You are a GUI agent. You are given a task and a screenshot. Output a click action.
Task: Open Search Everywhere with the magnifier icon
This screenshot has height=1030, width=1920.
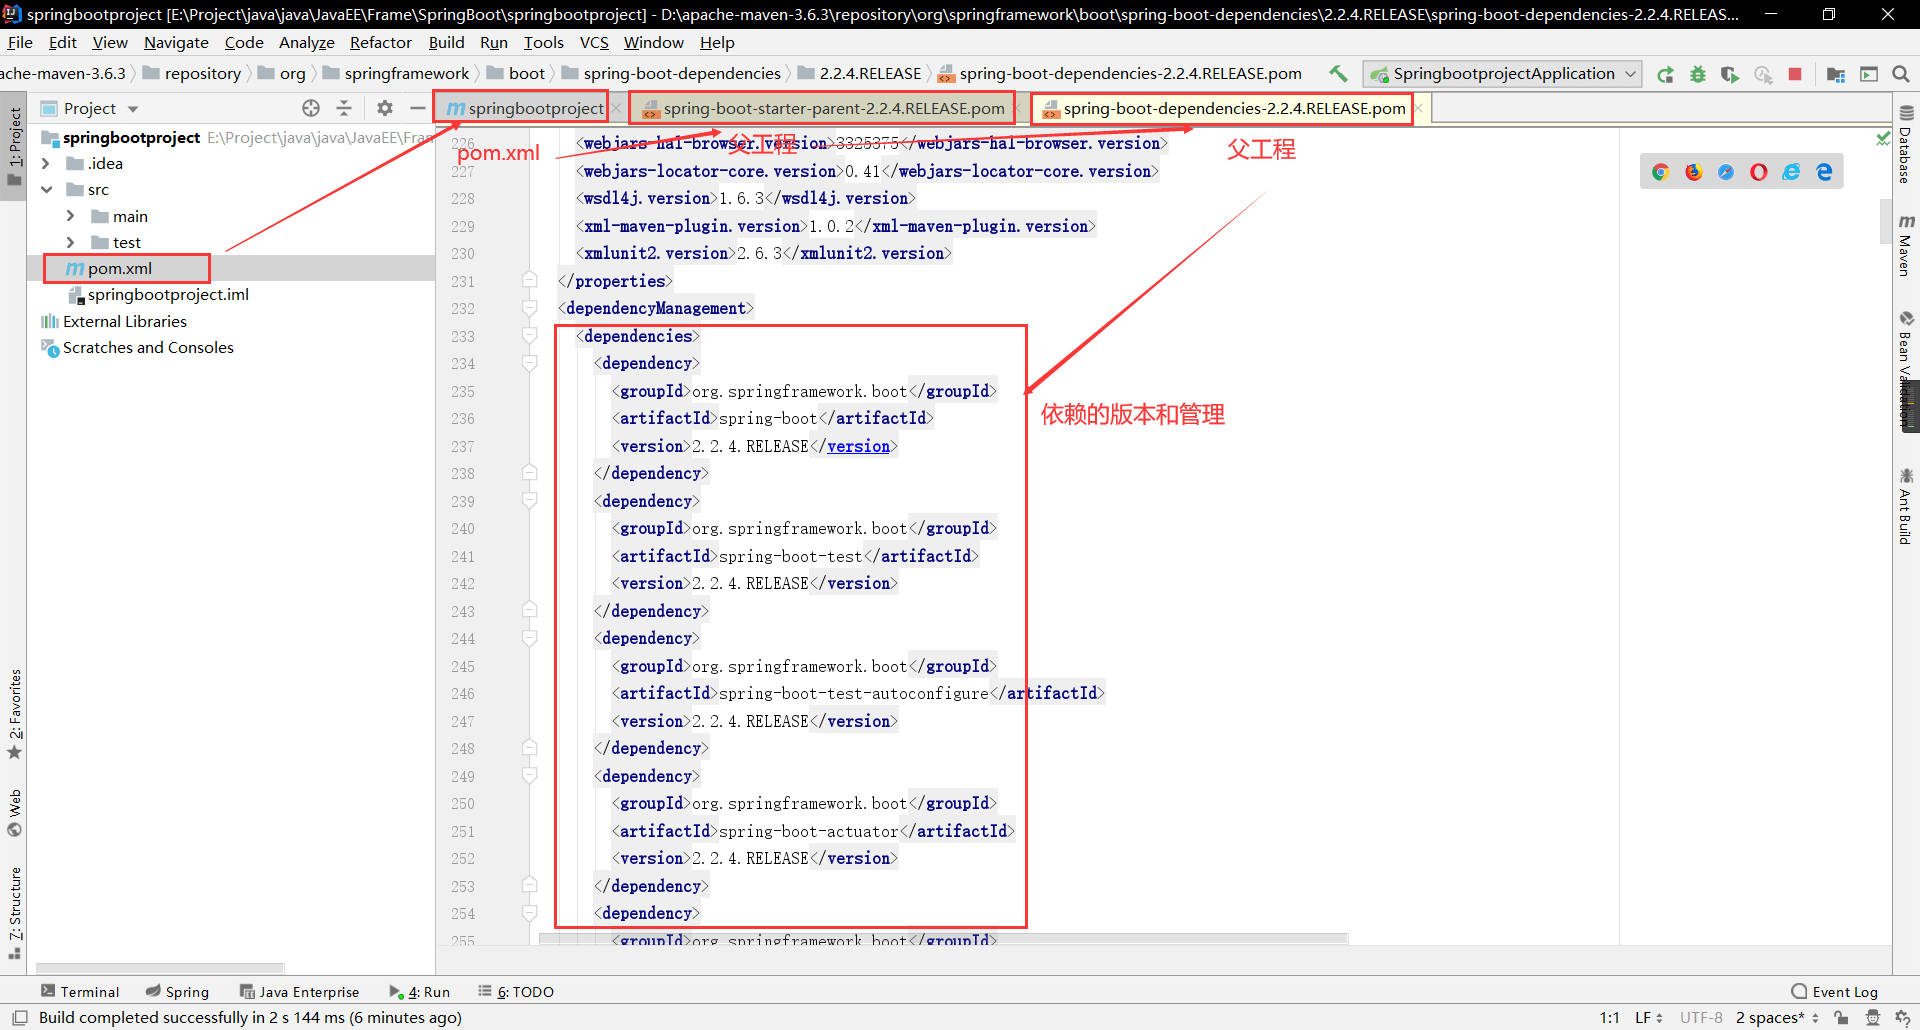pos(1901,74)
